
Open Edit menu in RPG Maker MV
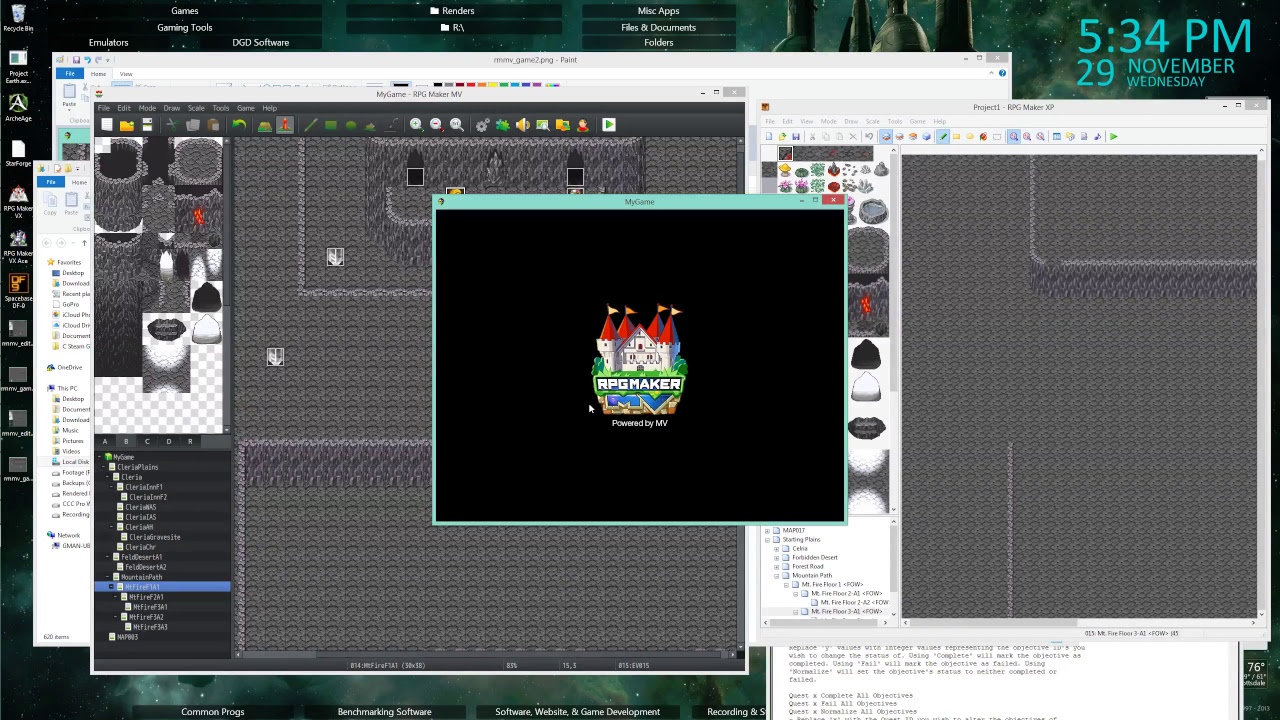(x=124, y=108)
